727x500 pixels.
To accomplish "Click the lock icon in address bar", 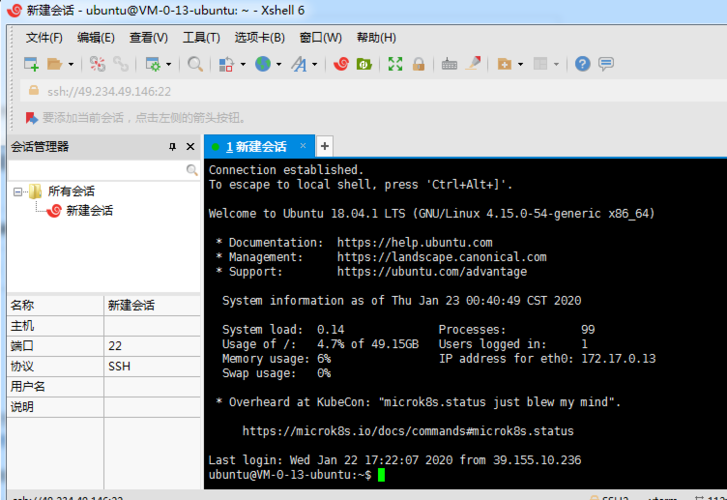I will point(33,90).
